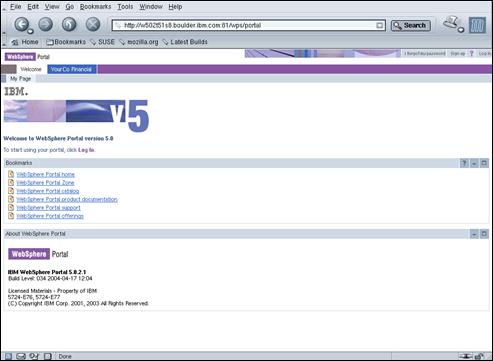Image resolution: width=493 pixels, height=361 pixels.
Task: Open the back button history dropdown arrow
Action: [x=30, y=31]
